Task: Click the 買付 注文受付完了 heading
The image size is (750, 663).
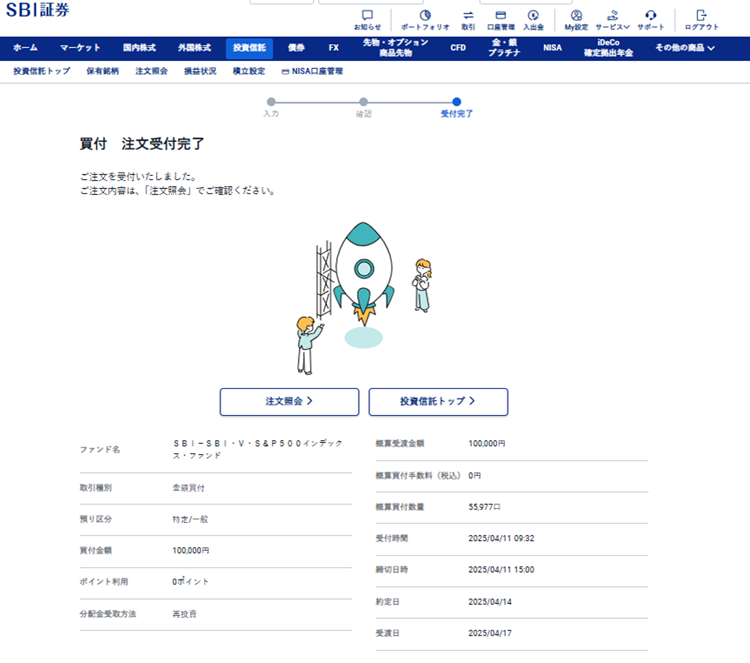Action: (142, 144)
